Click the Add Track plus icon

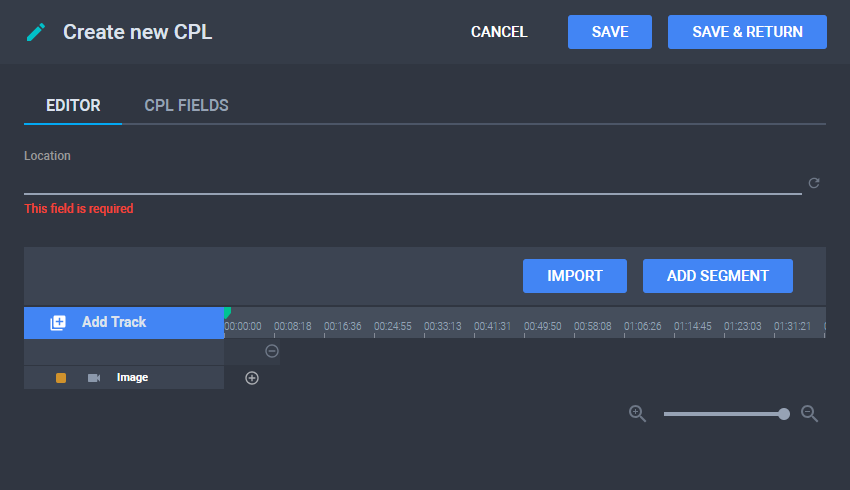(59, 322)
